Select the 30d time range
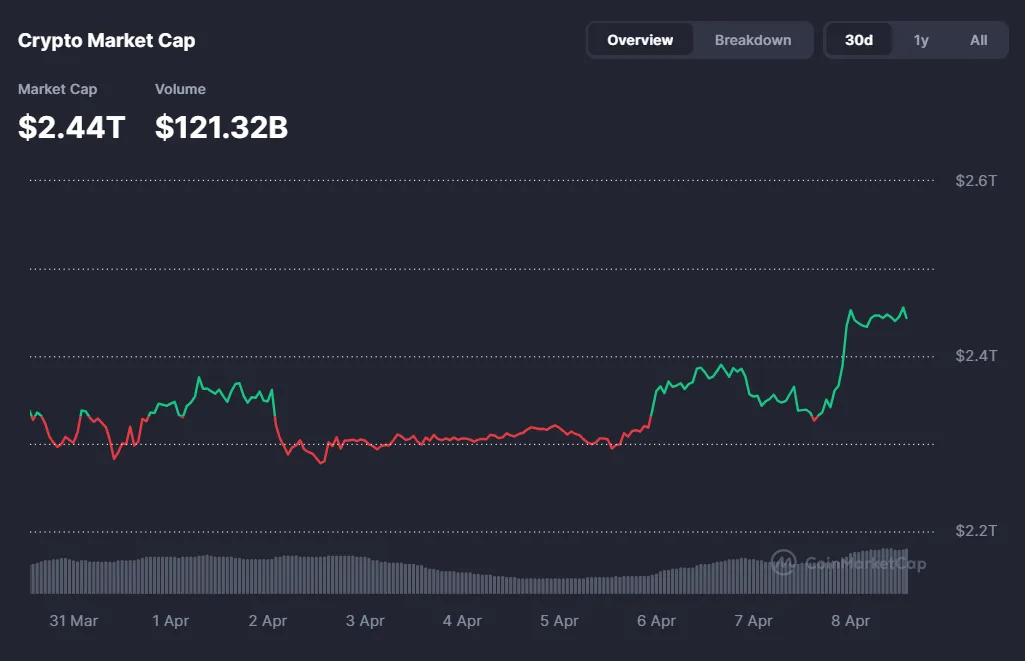1025x661 pixels. [858, 40]
